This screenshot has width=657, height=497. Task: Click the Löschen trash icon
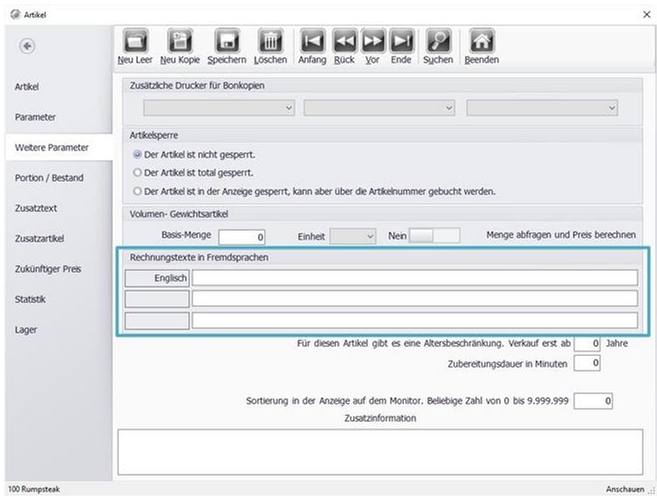tap(271, 41)
